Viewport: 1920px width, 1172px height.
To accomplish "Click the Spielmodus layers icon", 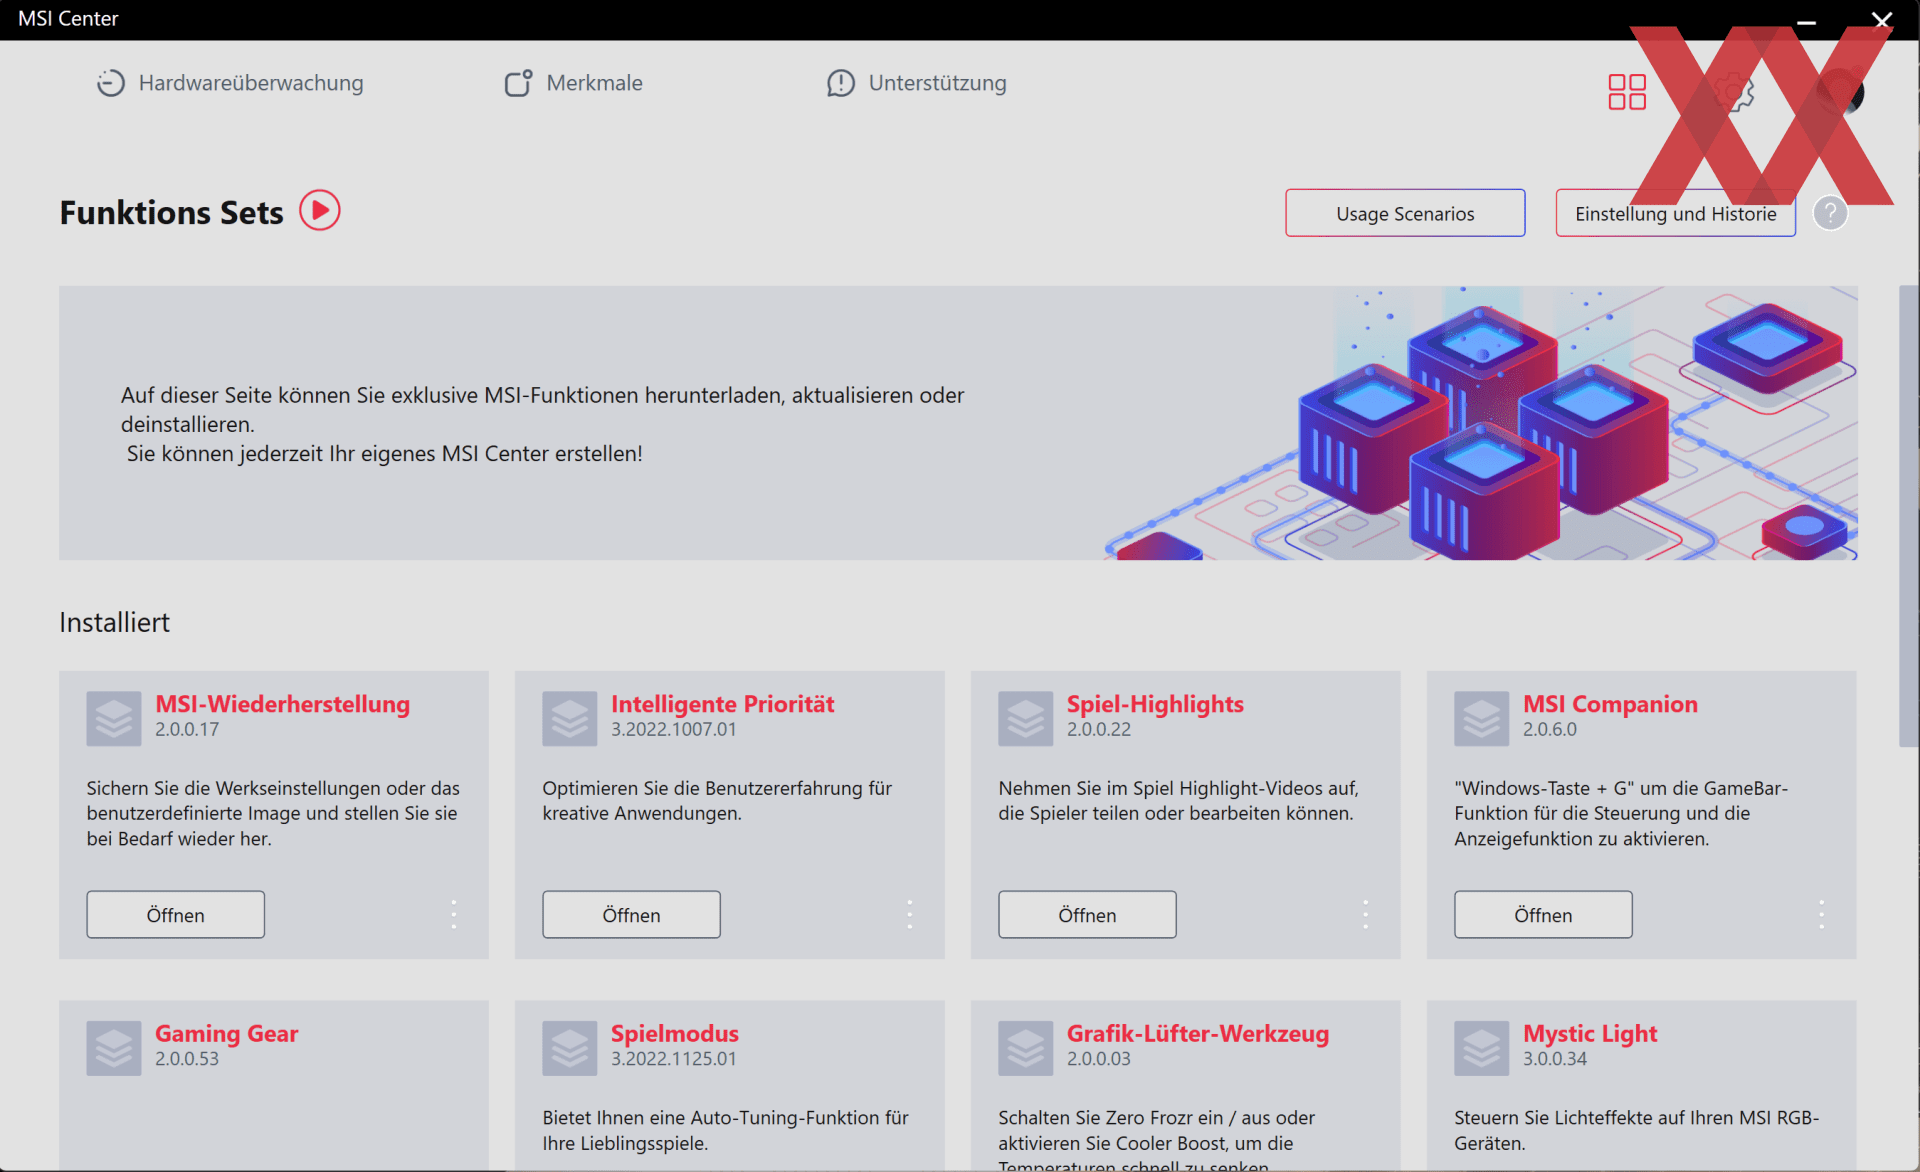I will pyautogui.click(x=570, y=1048).
